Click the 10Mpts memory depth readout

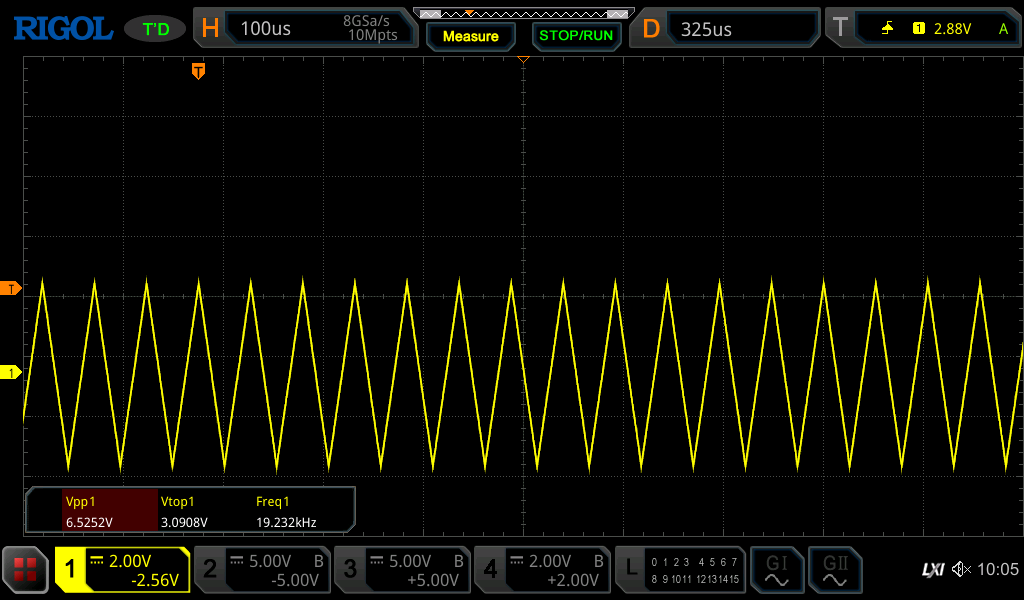point(372,35)
